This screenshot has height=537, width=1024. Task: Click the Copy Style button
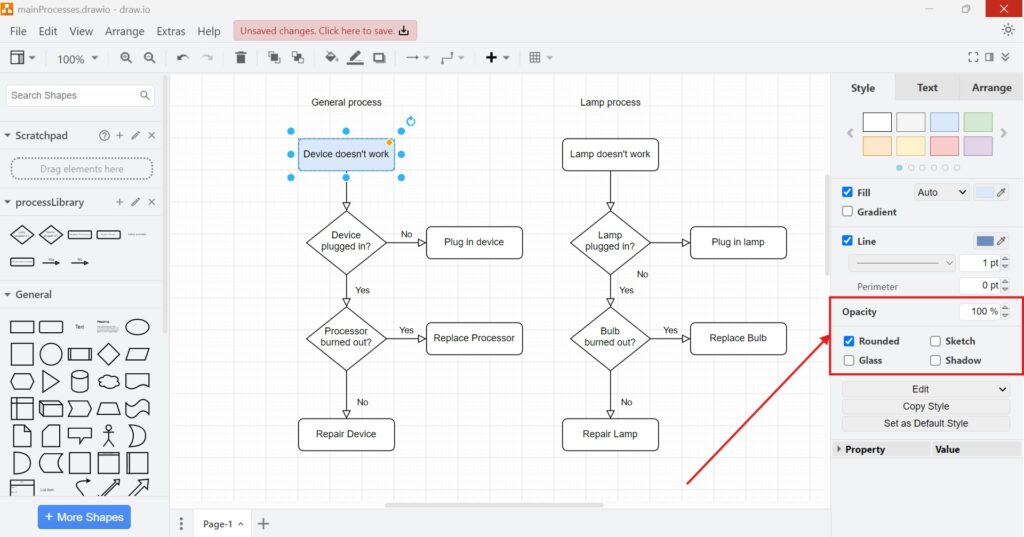coord(926,406)
